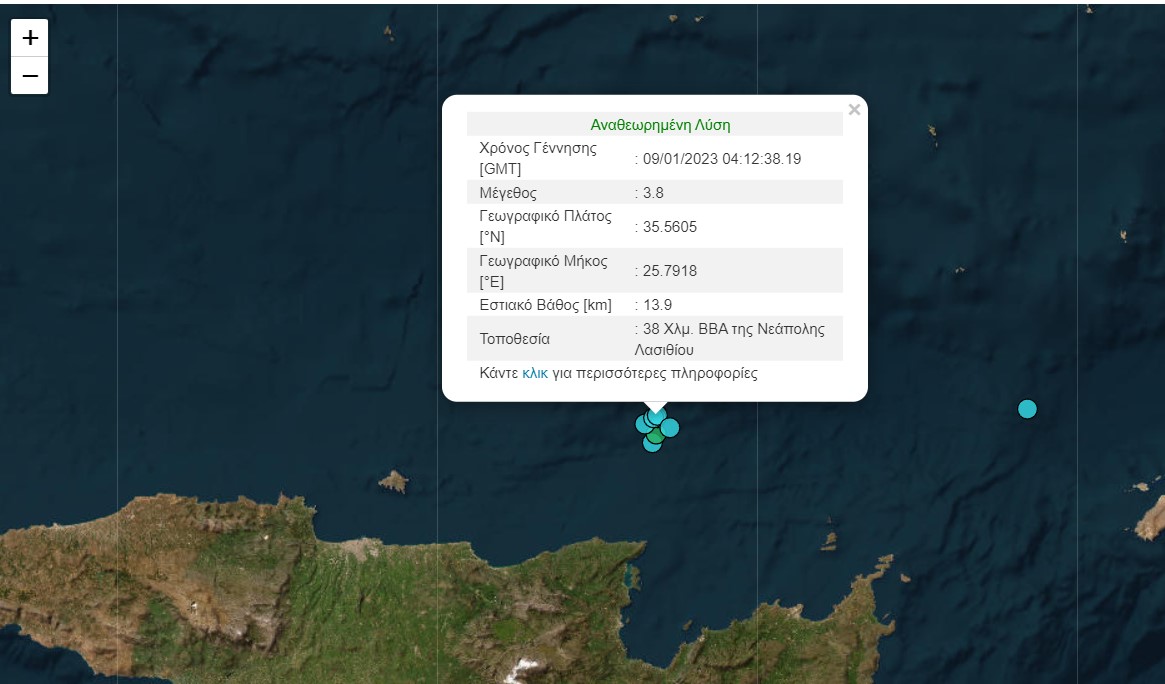Click the longitude value 25.7918
Screen dimensions: 1165x684
670,271
